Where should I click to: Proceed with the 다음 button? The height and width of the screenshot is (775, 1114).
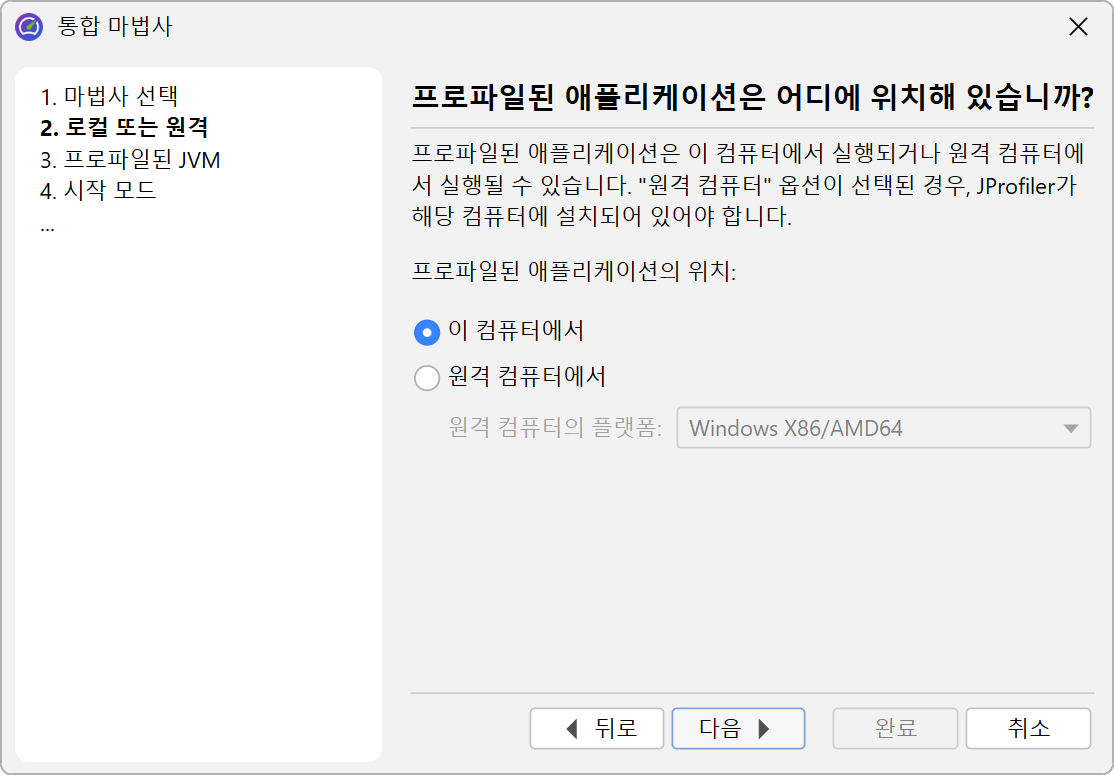click(738, 728)
